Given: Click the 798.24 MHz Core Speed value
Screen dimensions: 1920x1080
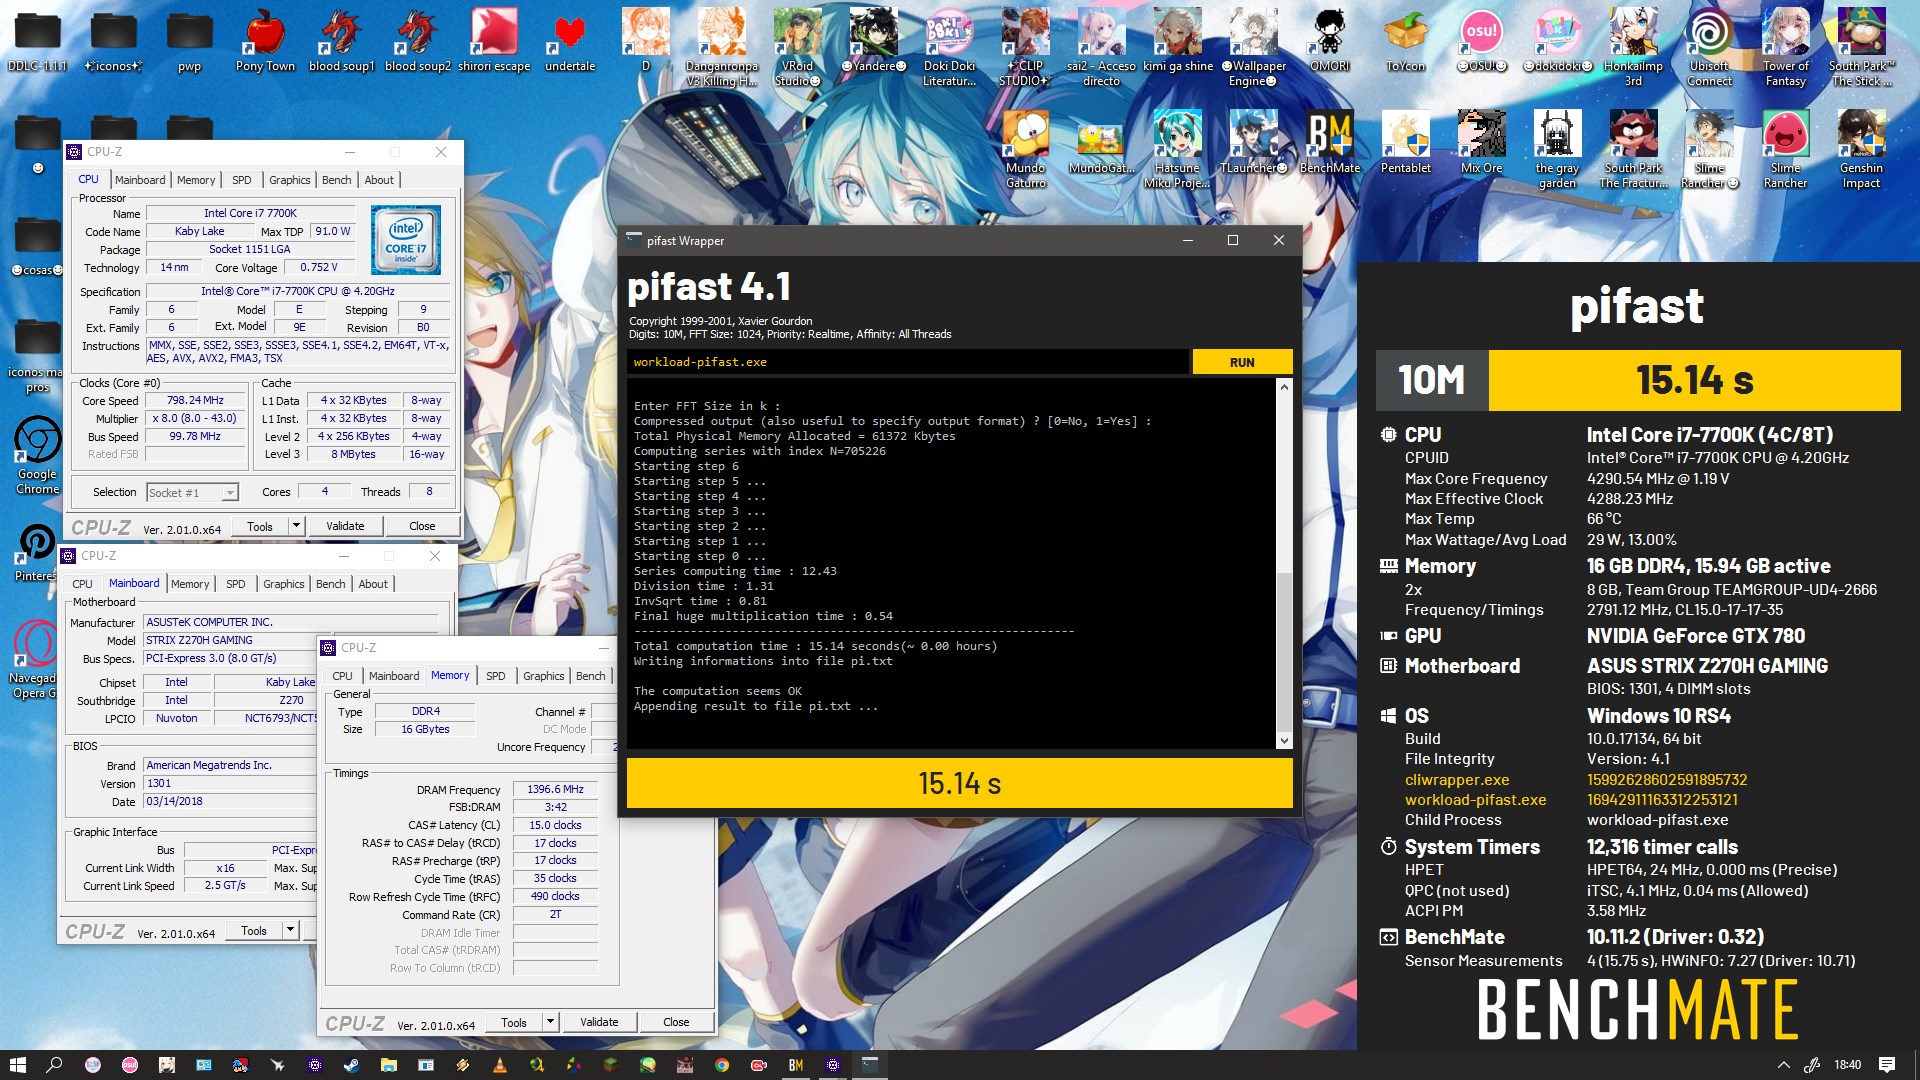Looking at the screenshot, I should pyautogui.click(x=196, y=400).
